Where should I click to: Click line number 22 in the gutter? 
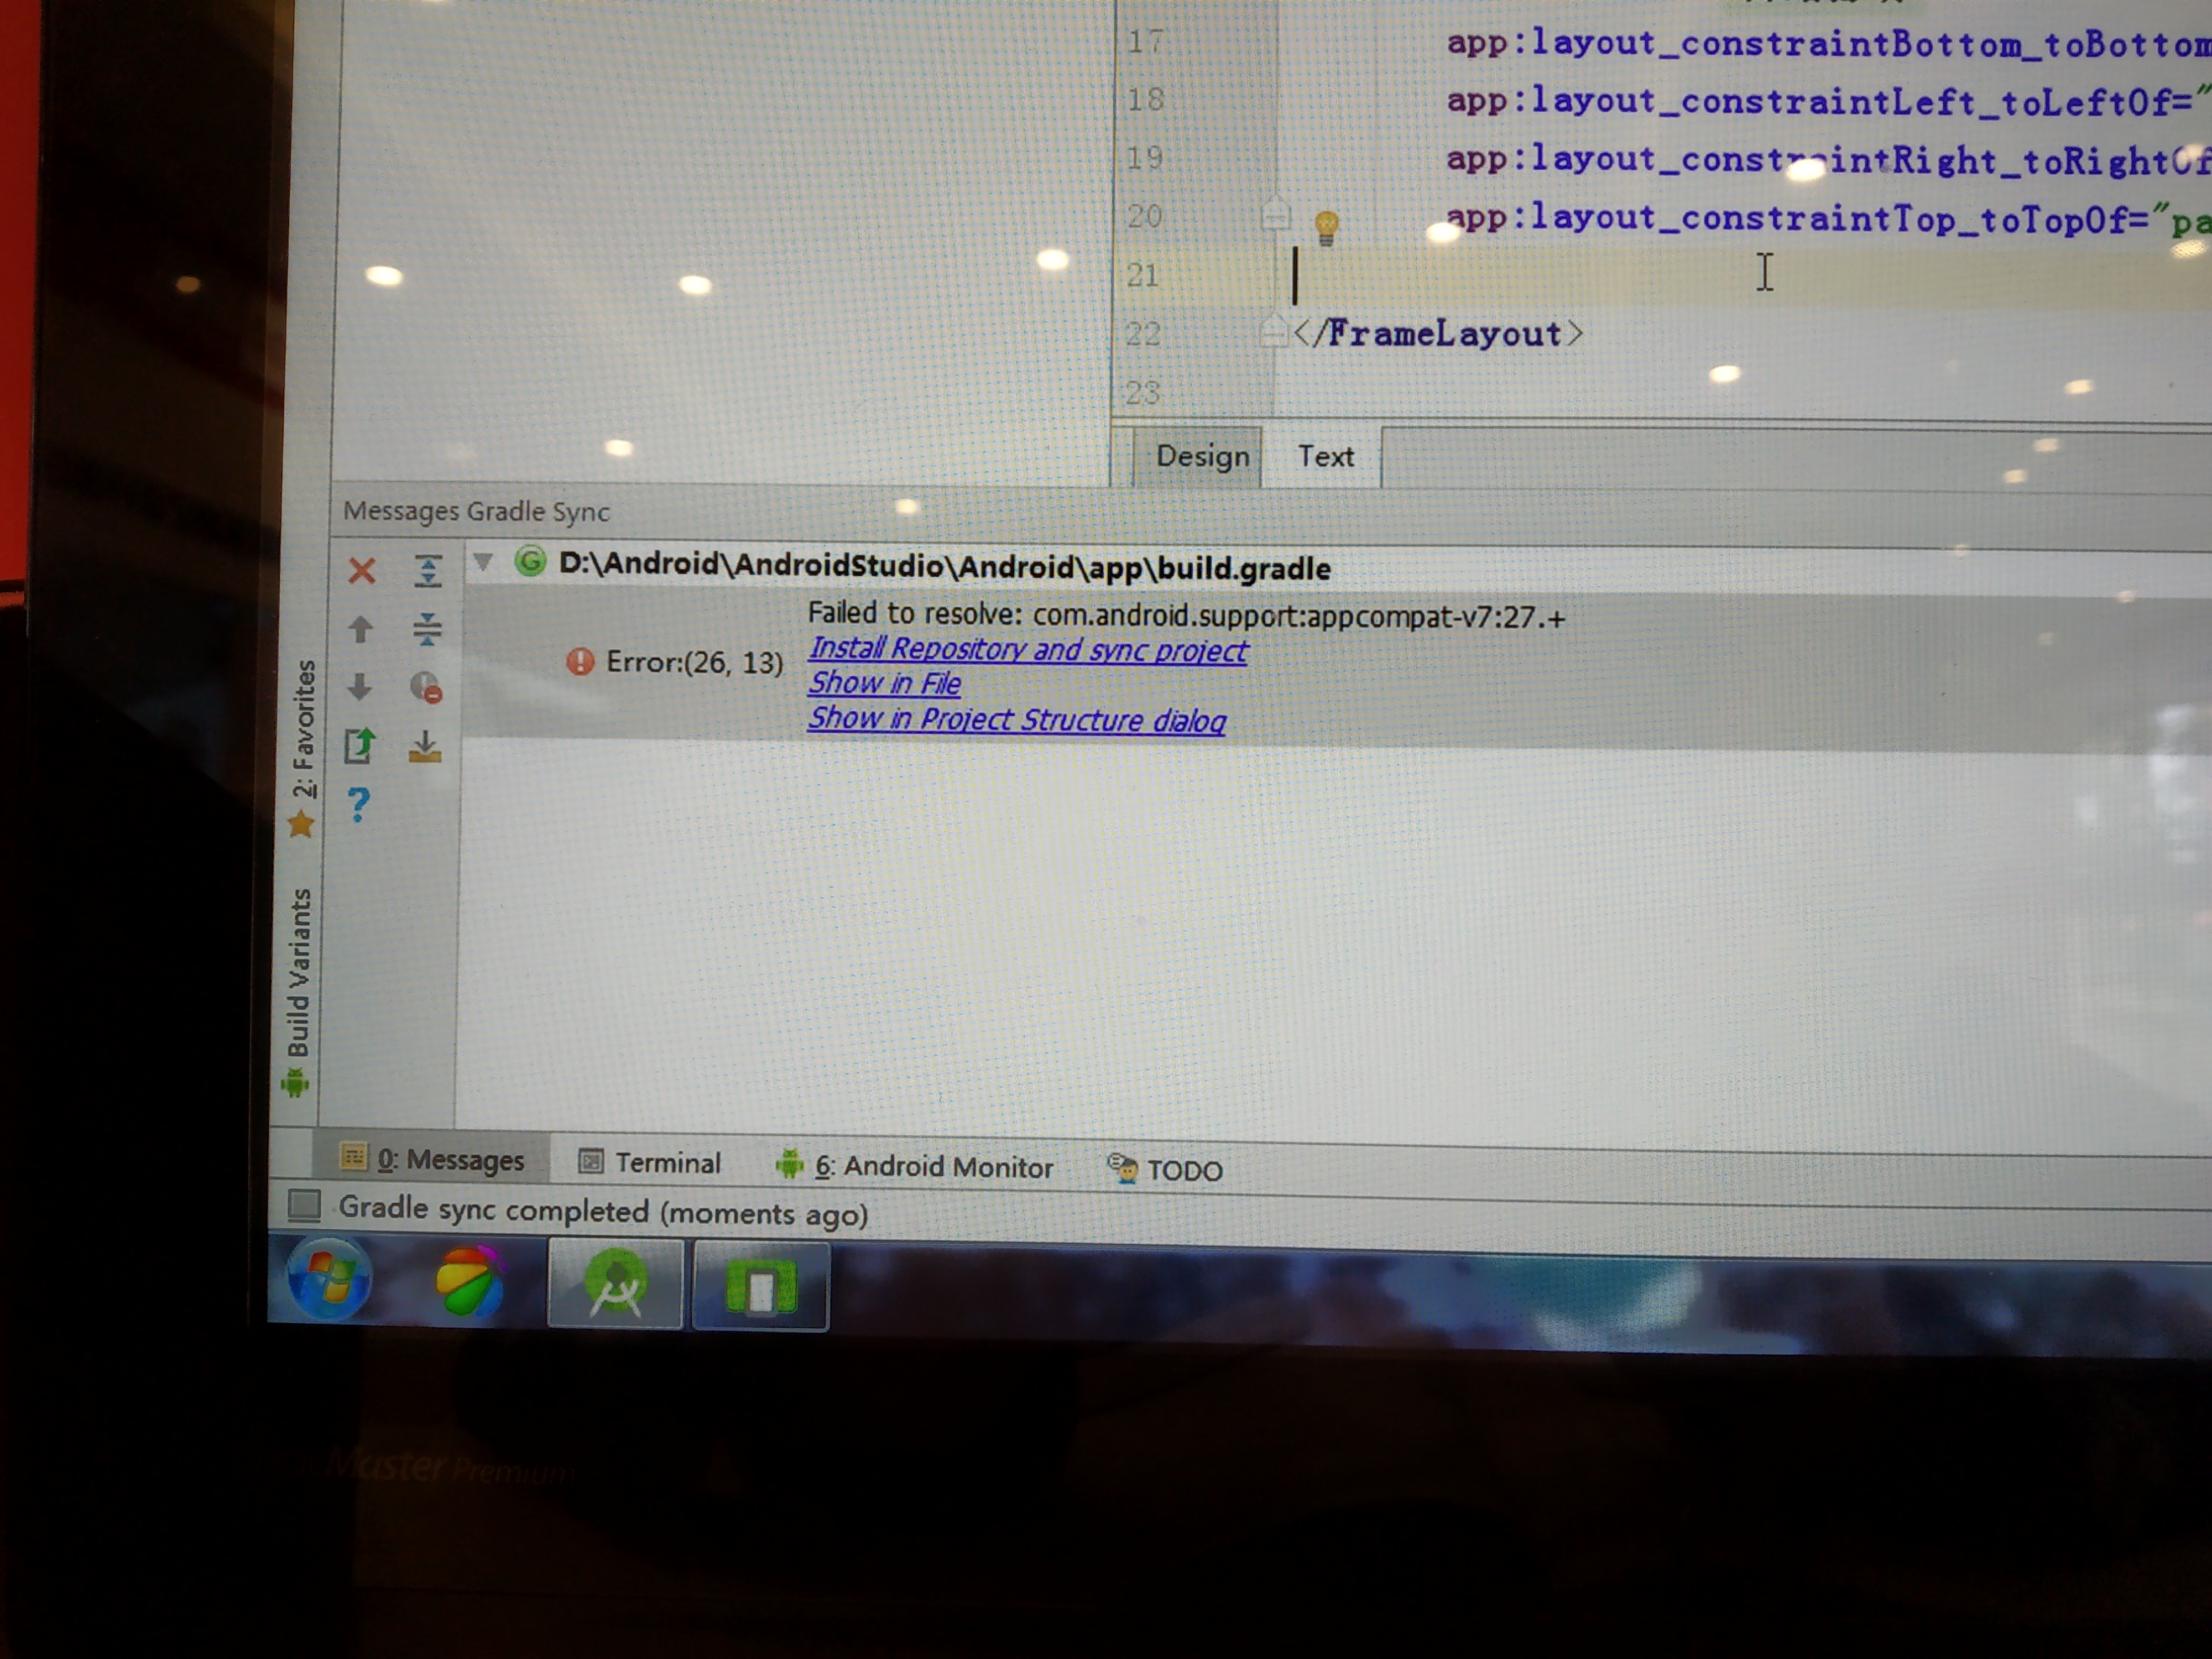[x=1143, y=333]
